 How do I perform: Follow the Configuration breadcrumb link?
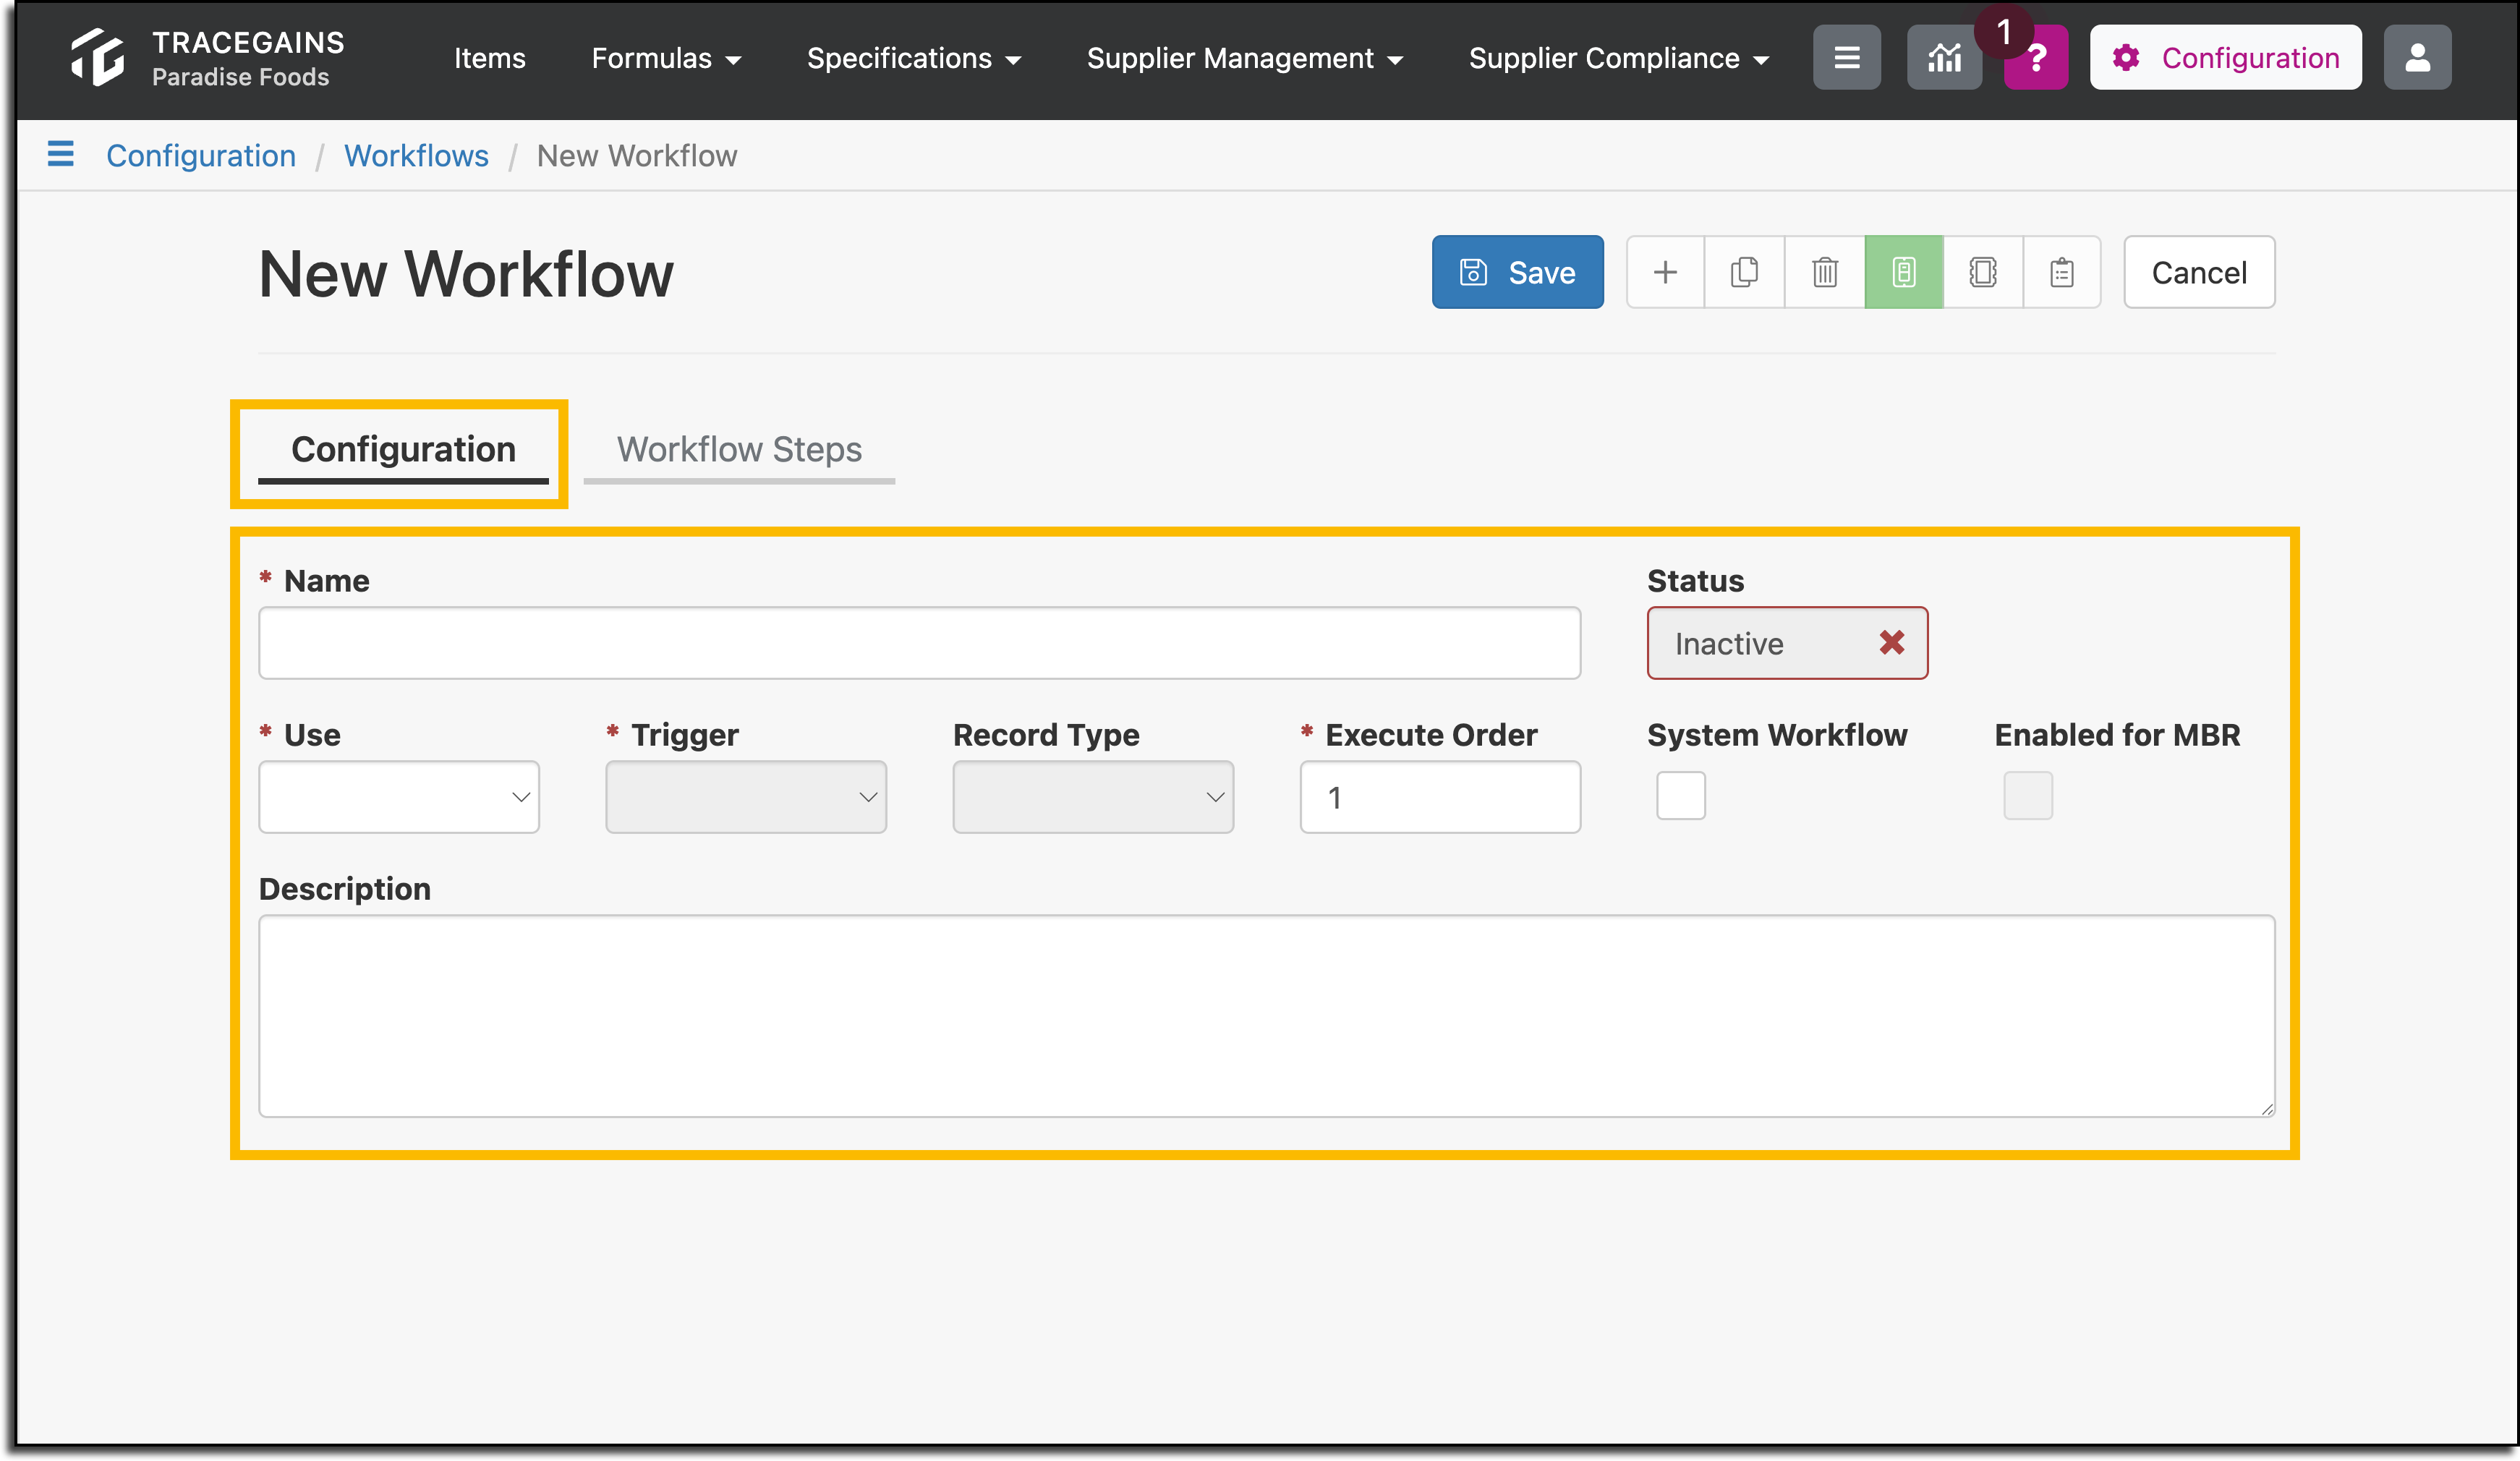coord(201,156)
